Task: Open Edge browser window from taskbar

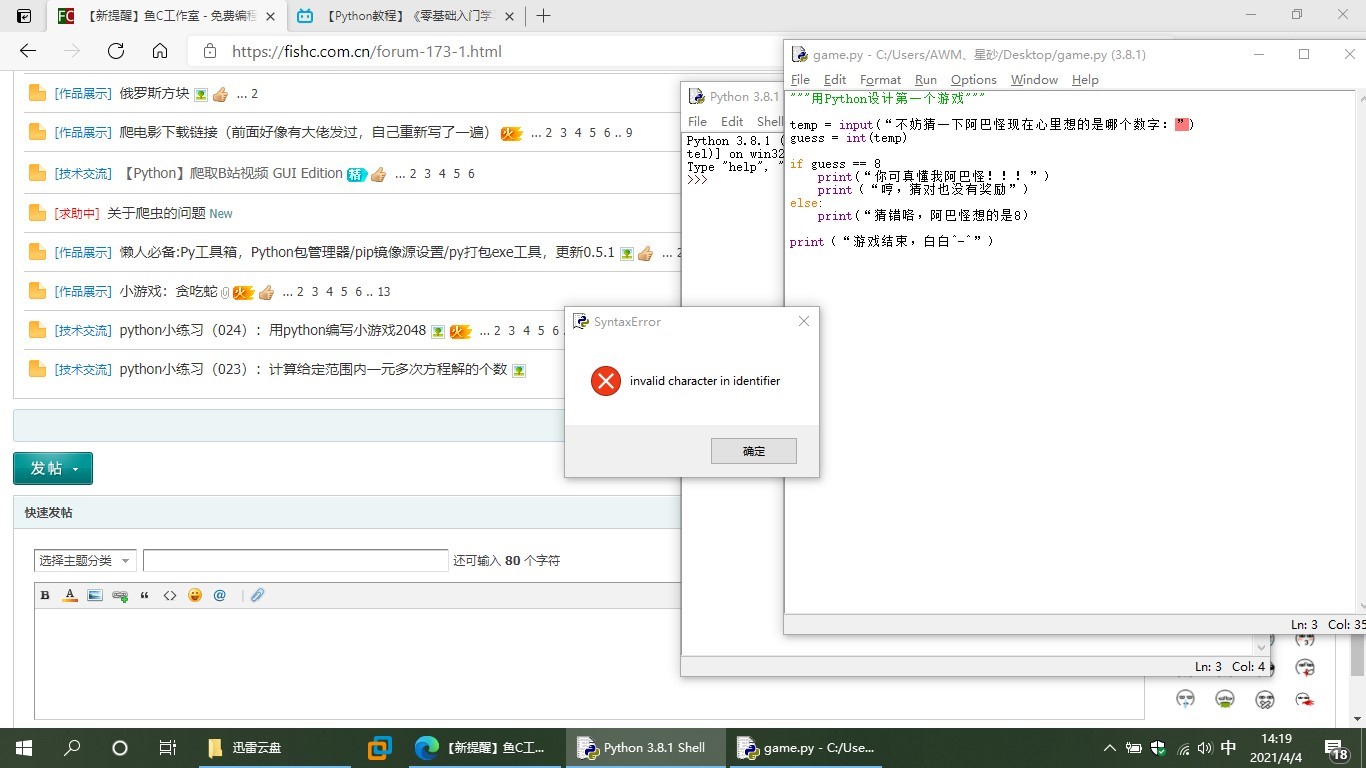Action: click(x=483, y=747)
